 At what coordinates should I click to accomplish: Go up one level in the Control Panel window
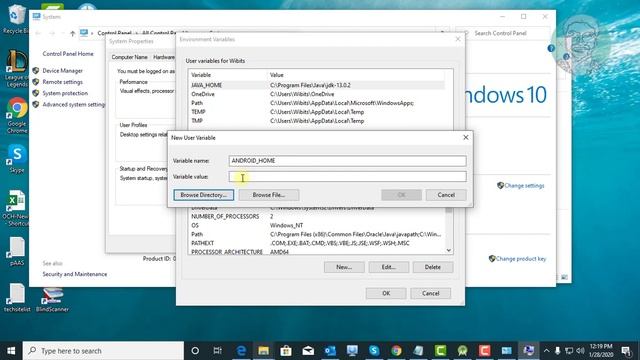click(x=73, y=33)
